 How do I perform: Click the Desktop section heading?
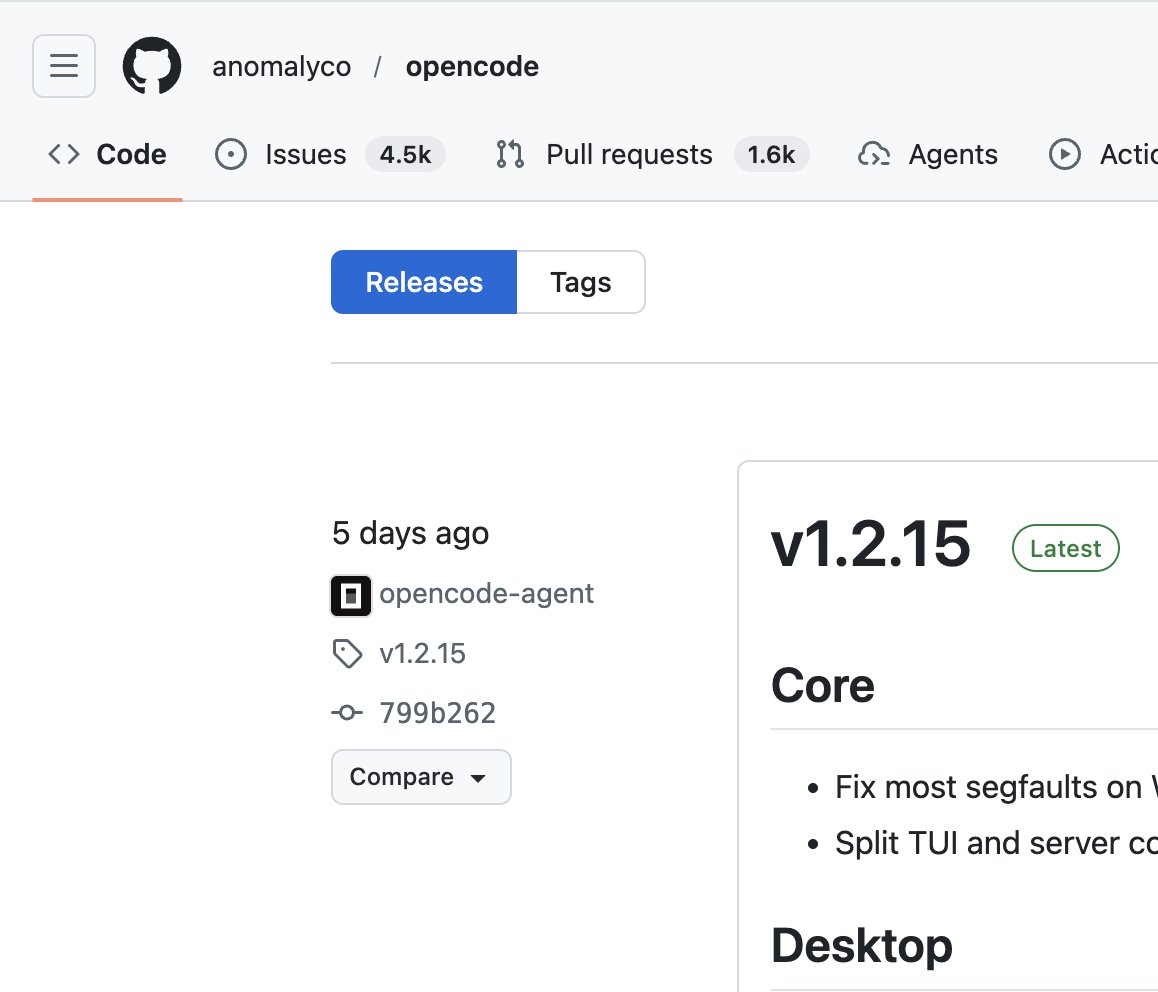point(862,945)
